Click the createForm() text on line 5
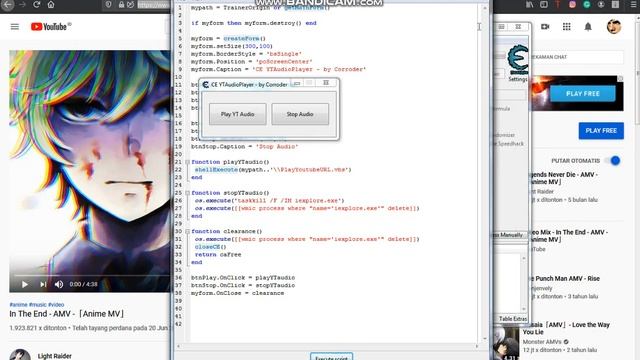This screenshot has width=640, height=360. 244,38
